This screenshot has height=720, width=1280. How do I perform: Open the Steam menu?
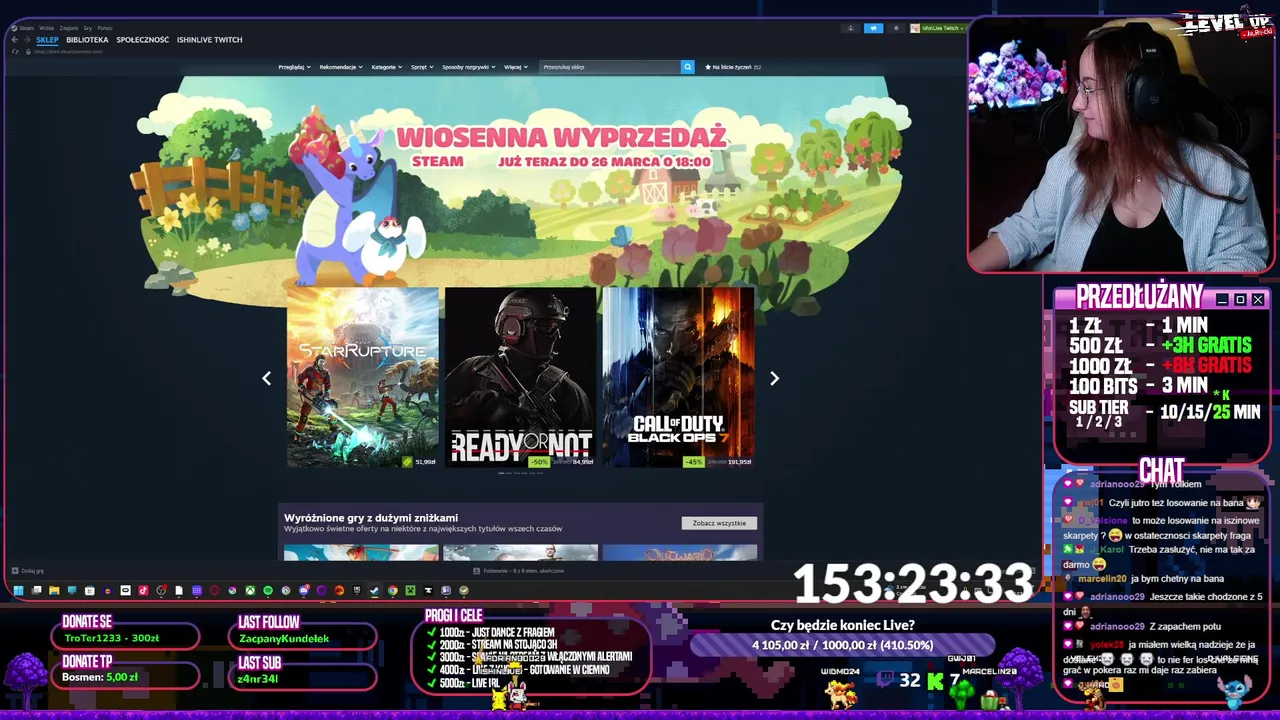pos(26,28)
